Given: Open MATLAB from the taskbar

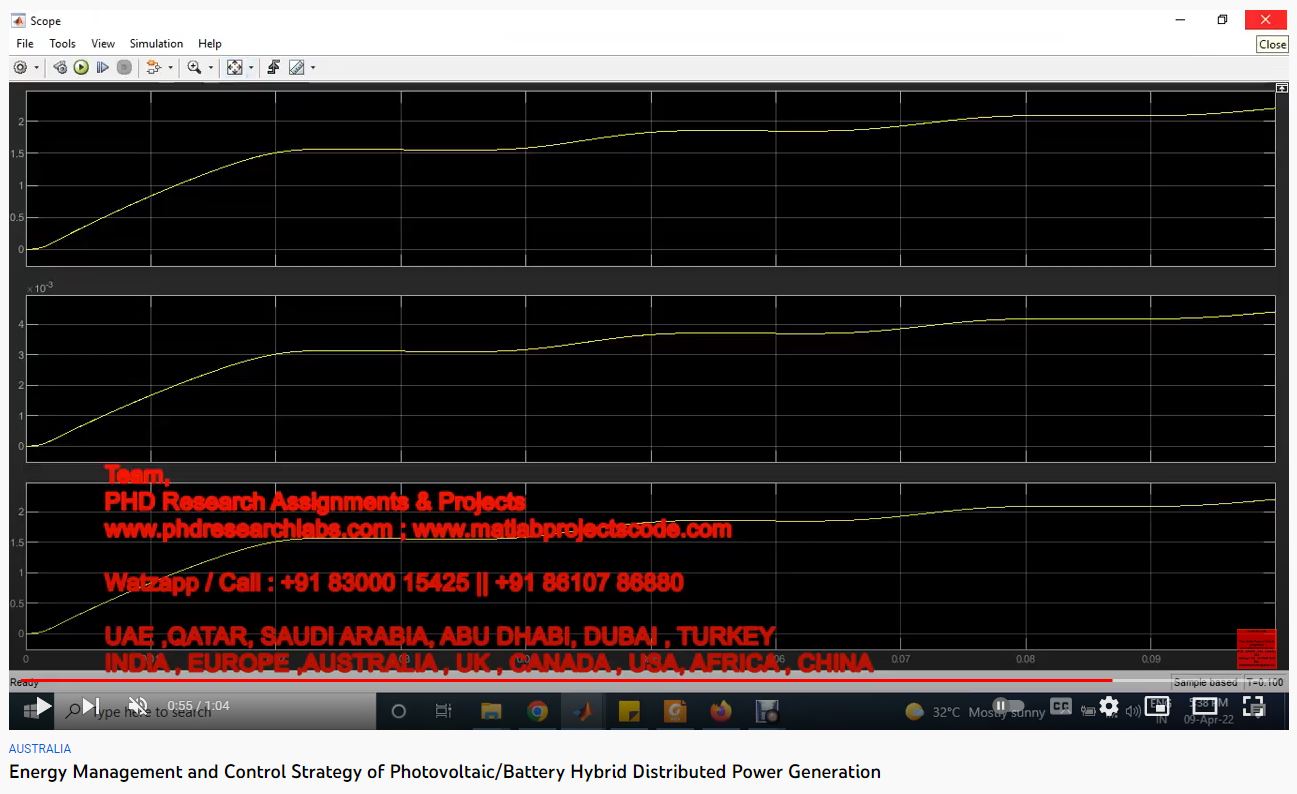Looking at the screenshot, I should tap(583, 712).
